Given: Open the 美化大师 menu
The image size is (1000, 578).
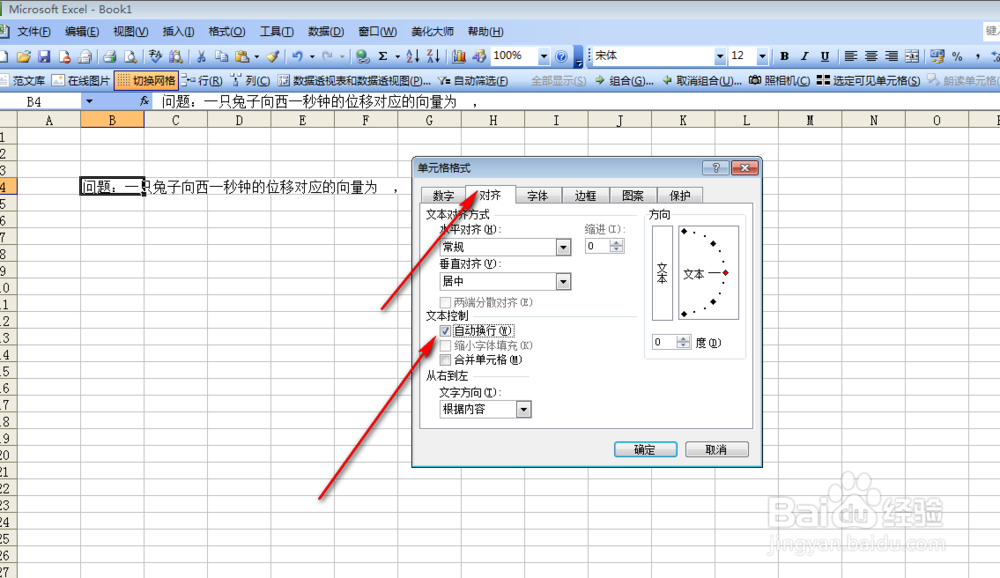Looking at the screenshot, I should [432, 31].
